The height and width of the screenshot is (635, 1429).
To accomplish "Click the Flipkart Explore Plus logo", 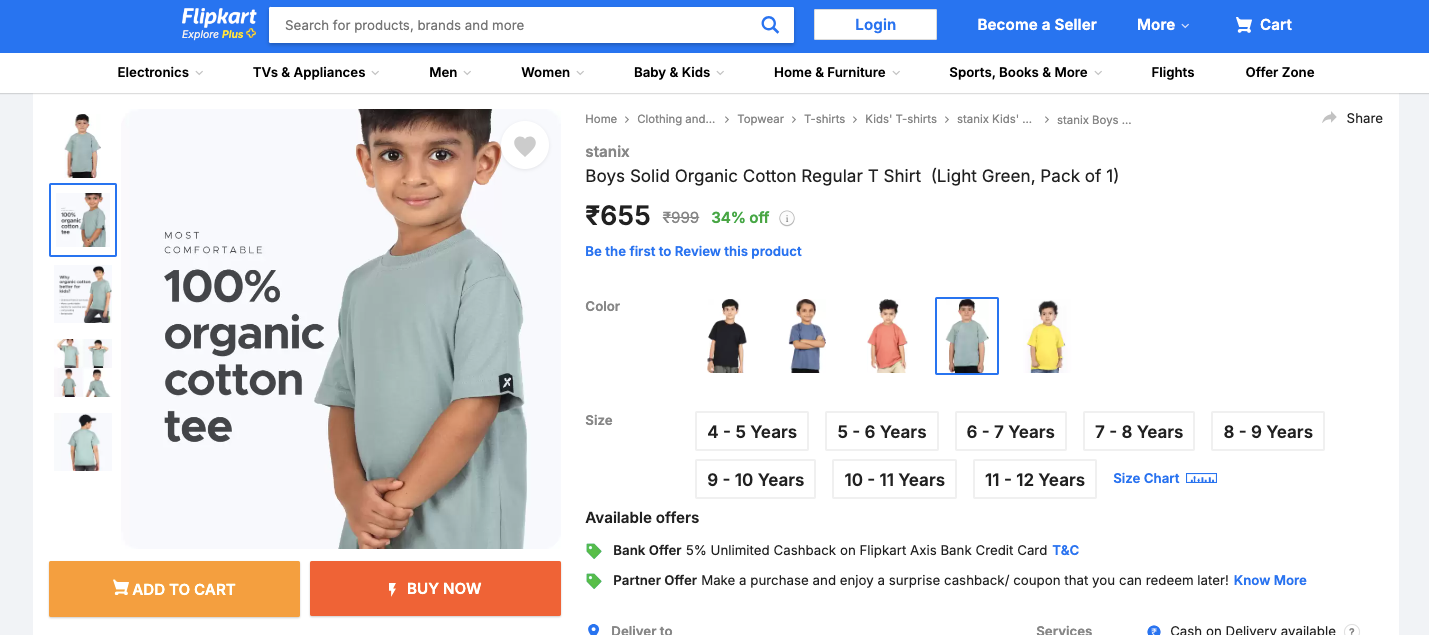I will [x=219, y=24].
